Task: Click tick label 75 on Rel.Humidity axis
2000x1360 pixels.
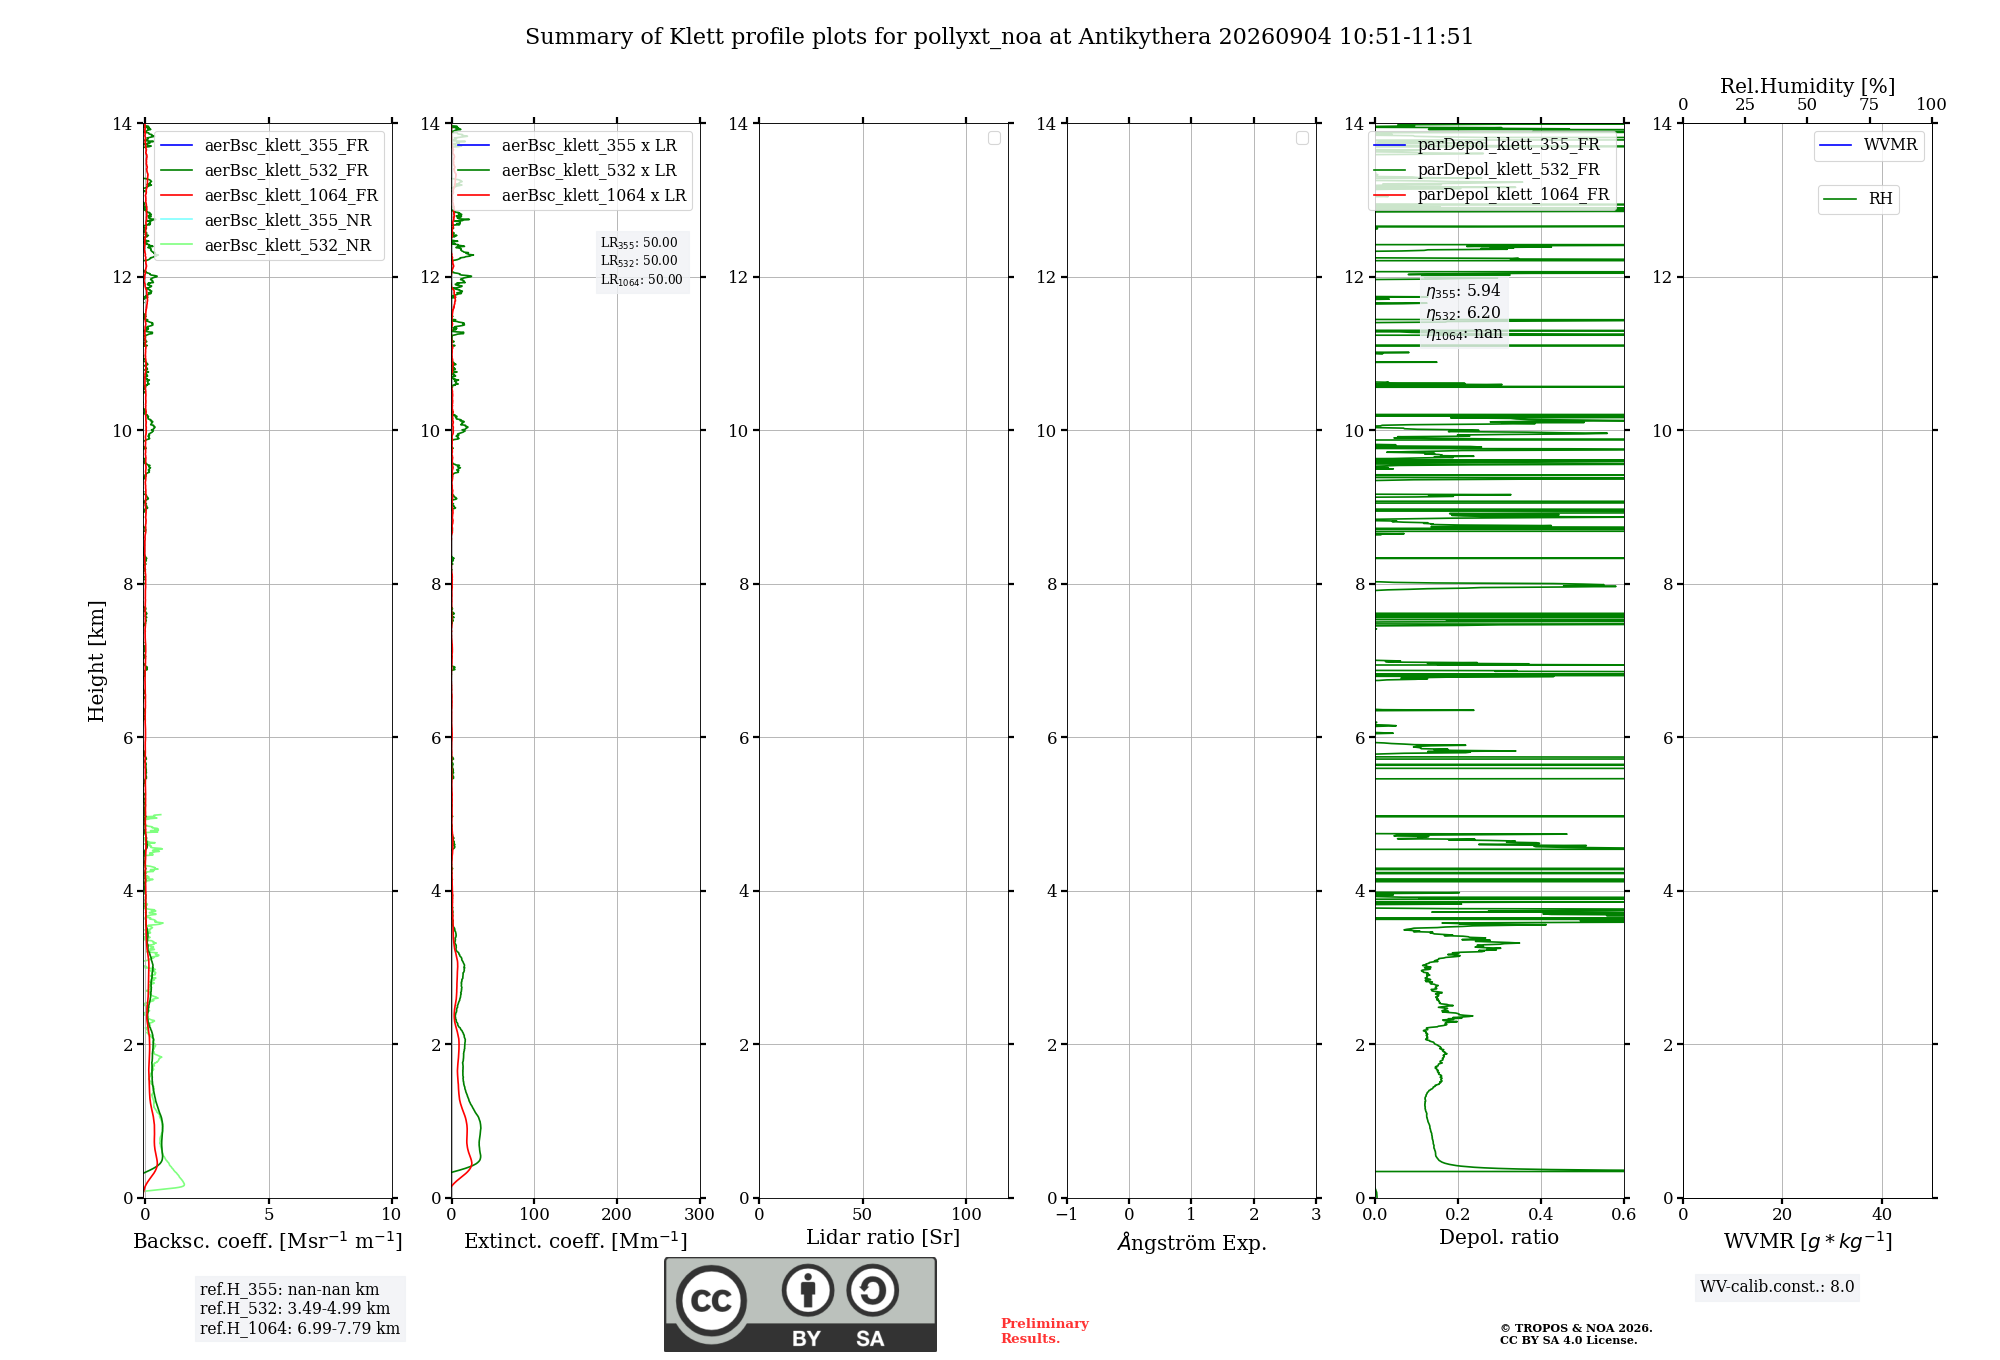Action: pos(1869,105)
